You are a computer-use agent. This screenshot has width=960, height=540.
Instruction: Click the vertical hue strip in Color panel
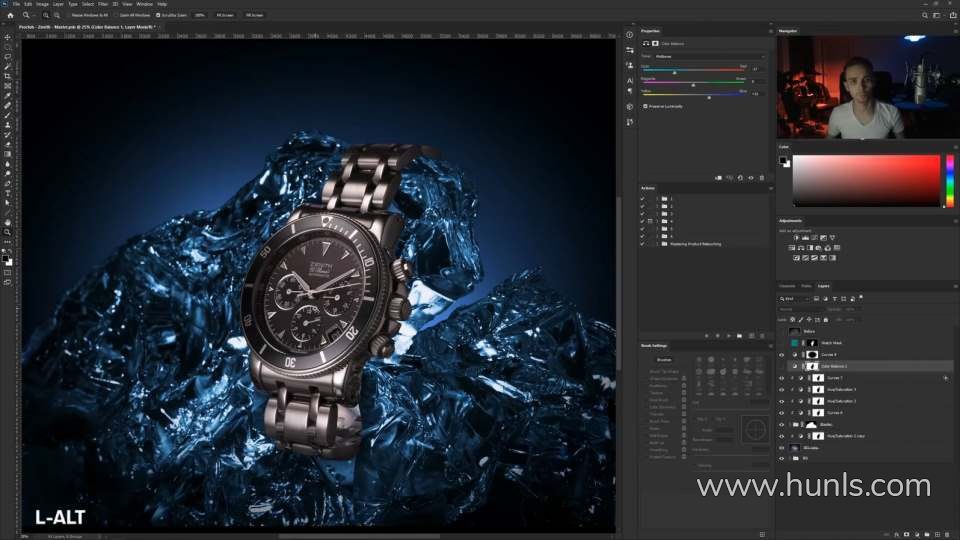click(x=950, y=181)
